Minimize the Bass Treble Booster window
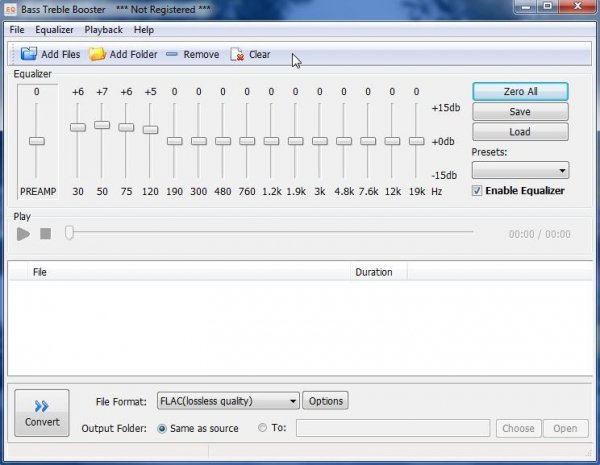The height and width of the screenshot is (465, 600). [526, 6]
